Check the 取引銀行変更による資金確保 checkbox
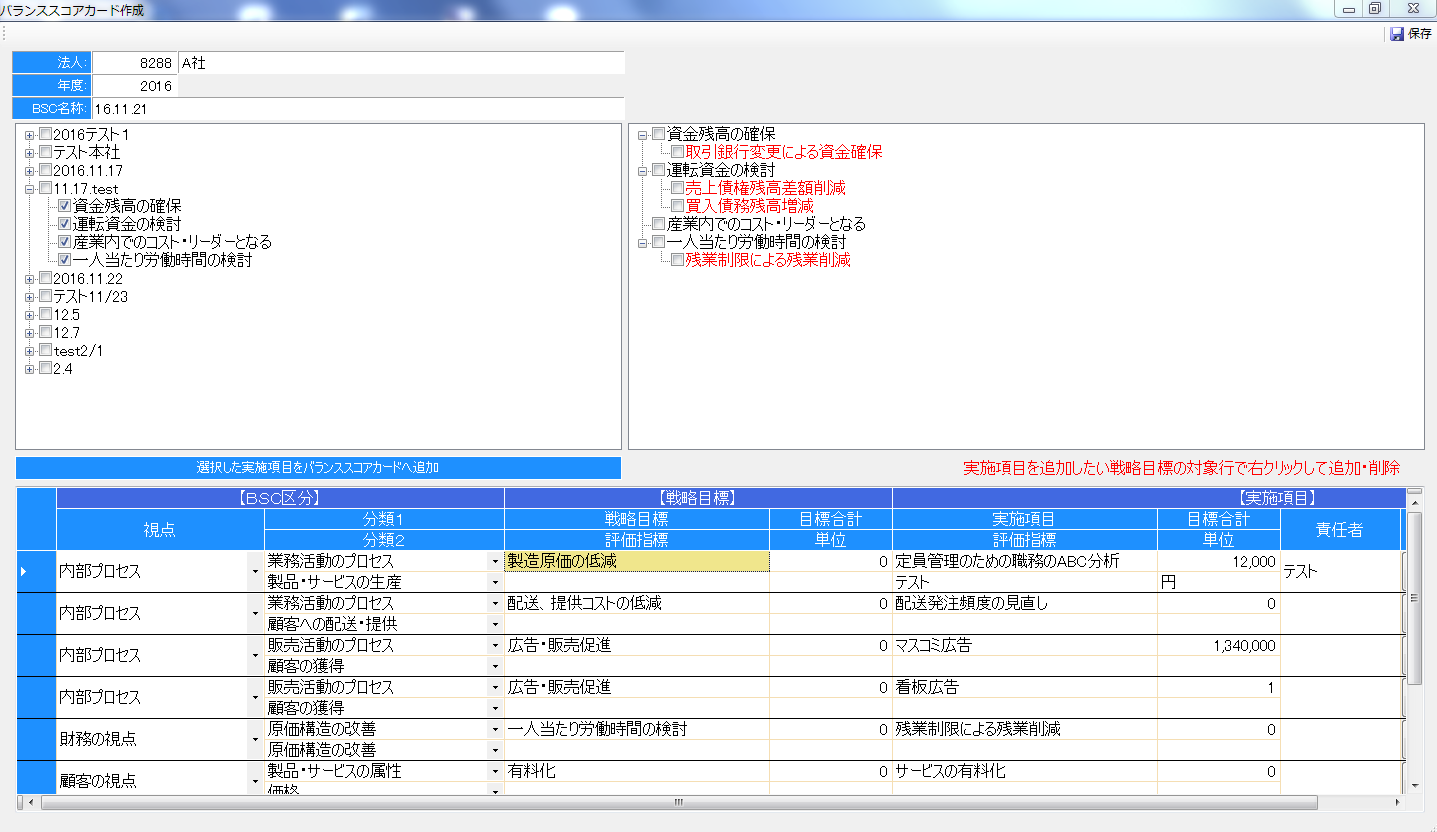Screen dimensions: 1437x832 [x=678, y=152]
